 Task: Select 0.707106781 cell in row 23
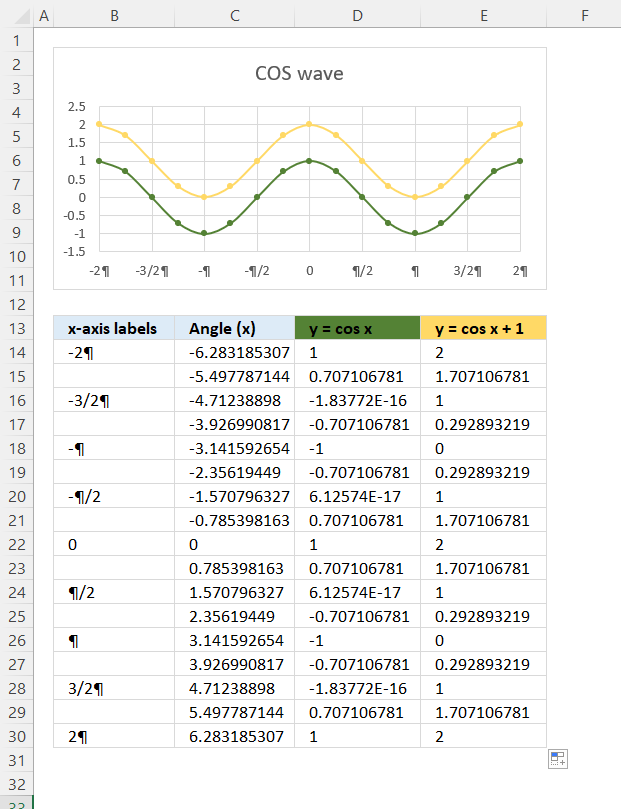tap(357, 568)
